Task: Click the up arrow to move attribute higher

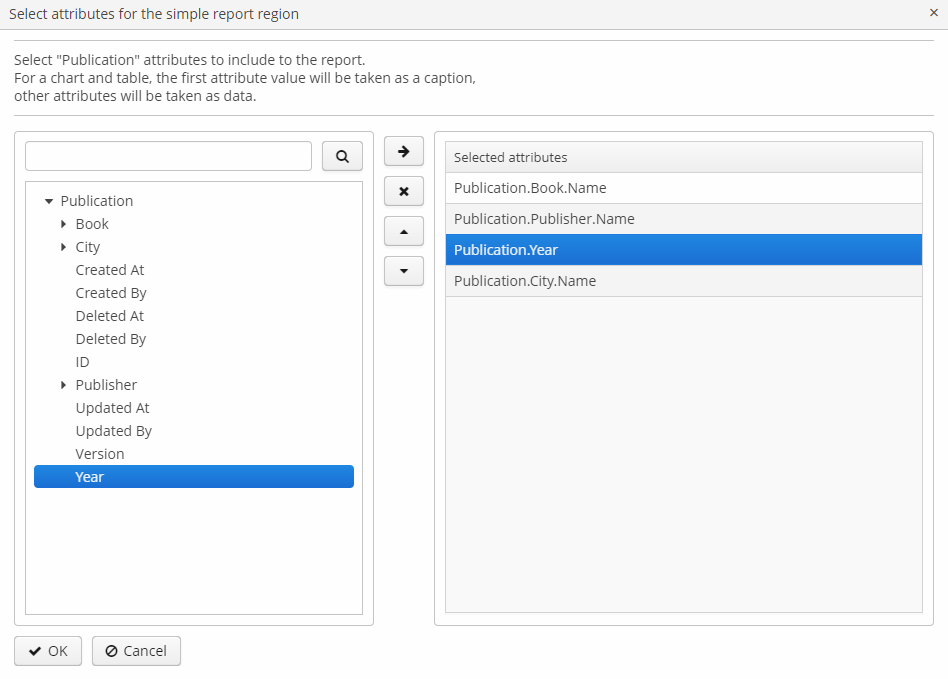Action: pyautogui.click(x=403, y=231)
